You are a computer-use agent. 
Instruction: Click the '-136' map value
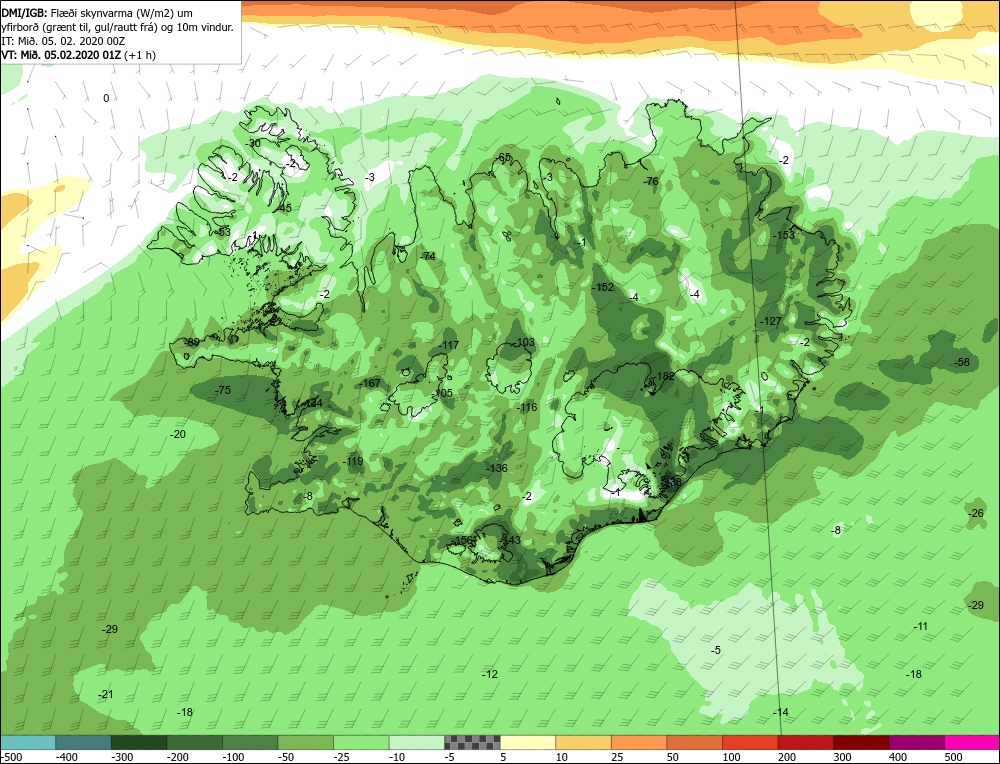[497, 468]
